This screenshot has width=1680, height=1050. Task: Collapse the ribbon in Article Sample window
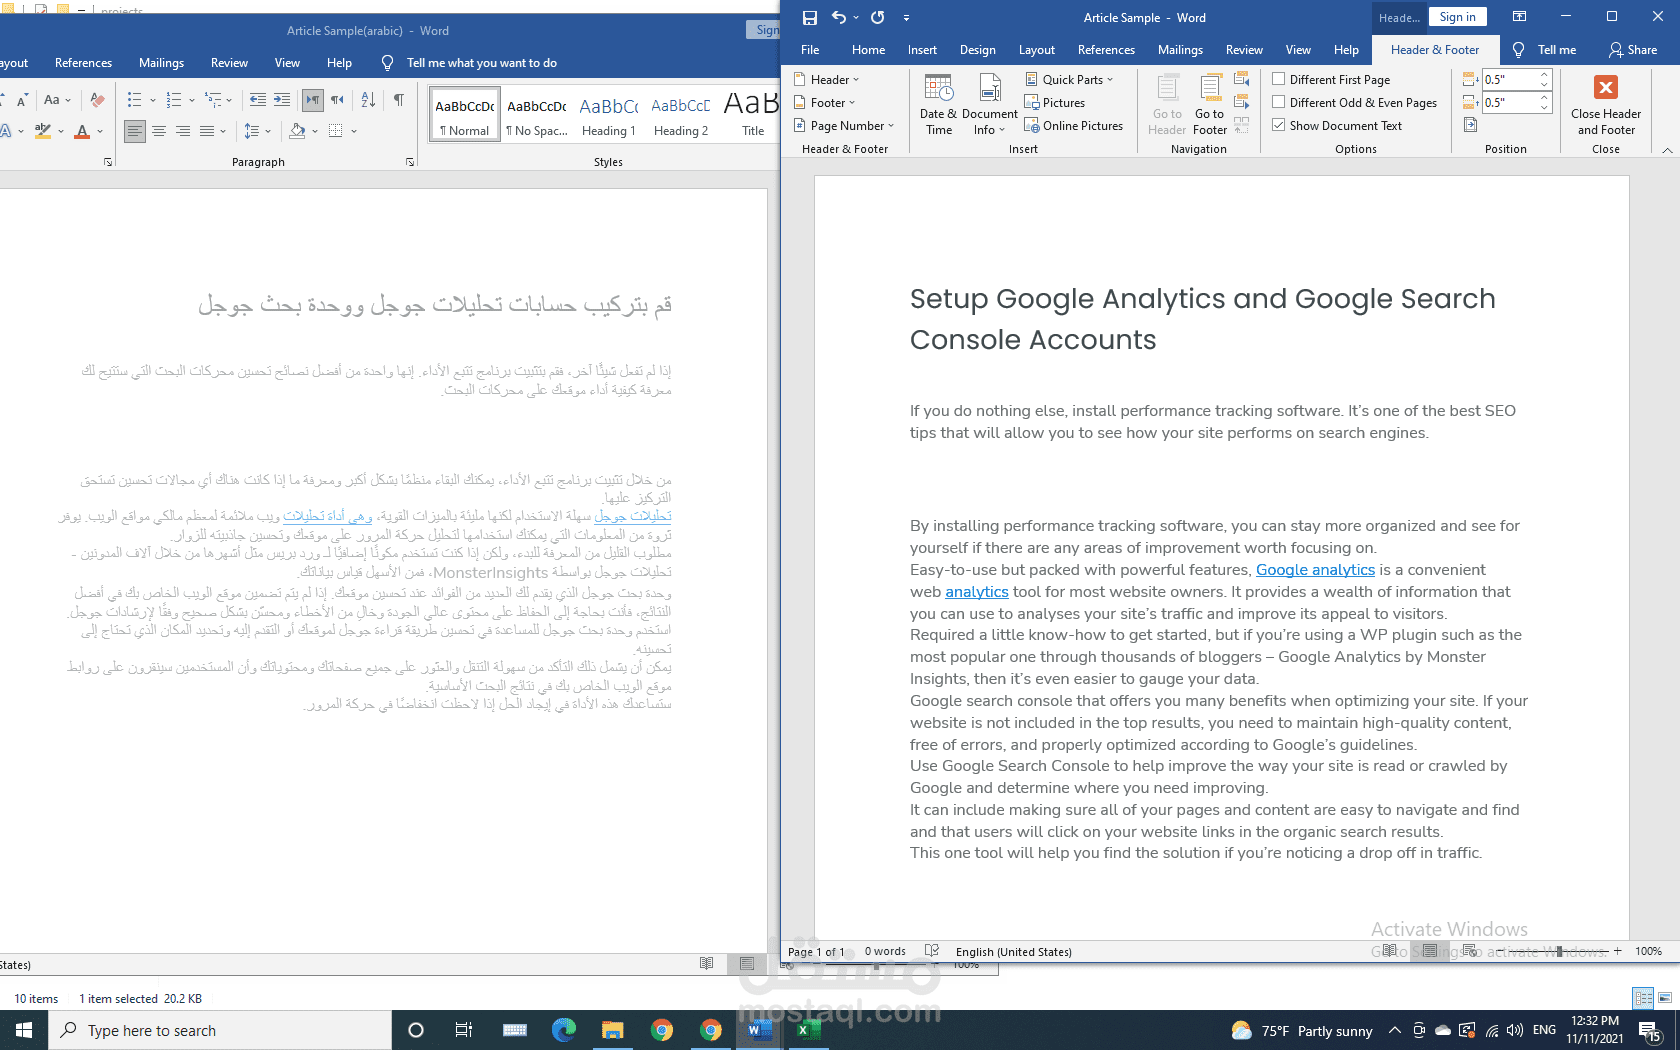[x=1667, y=150]
